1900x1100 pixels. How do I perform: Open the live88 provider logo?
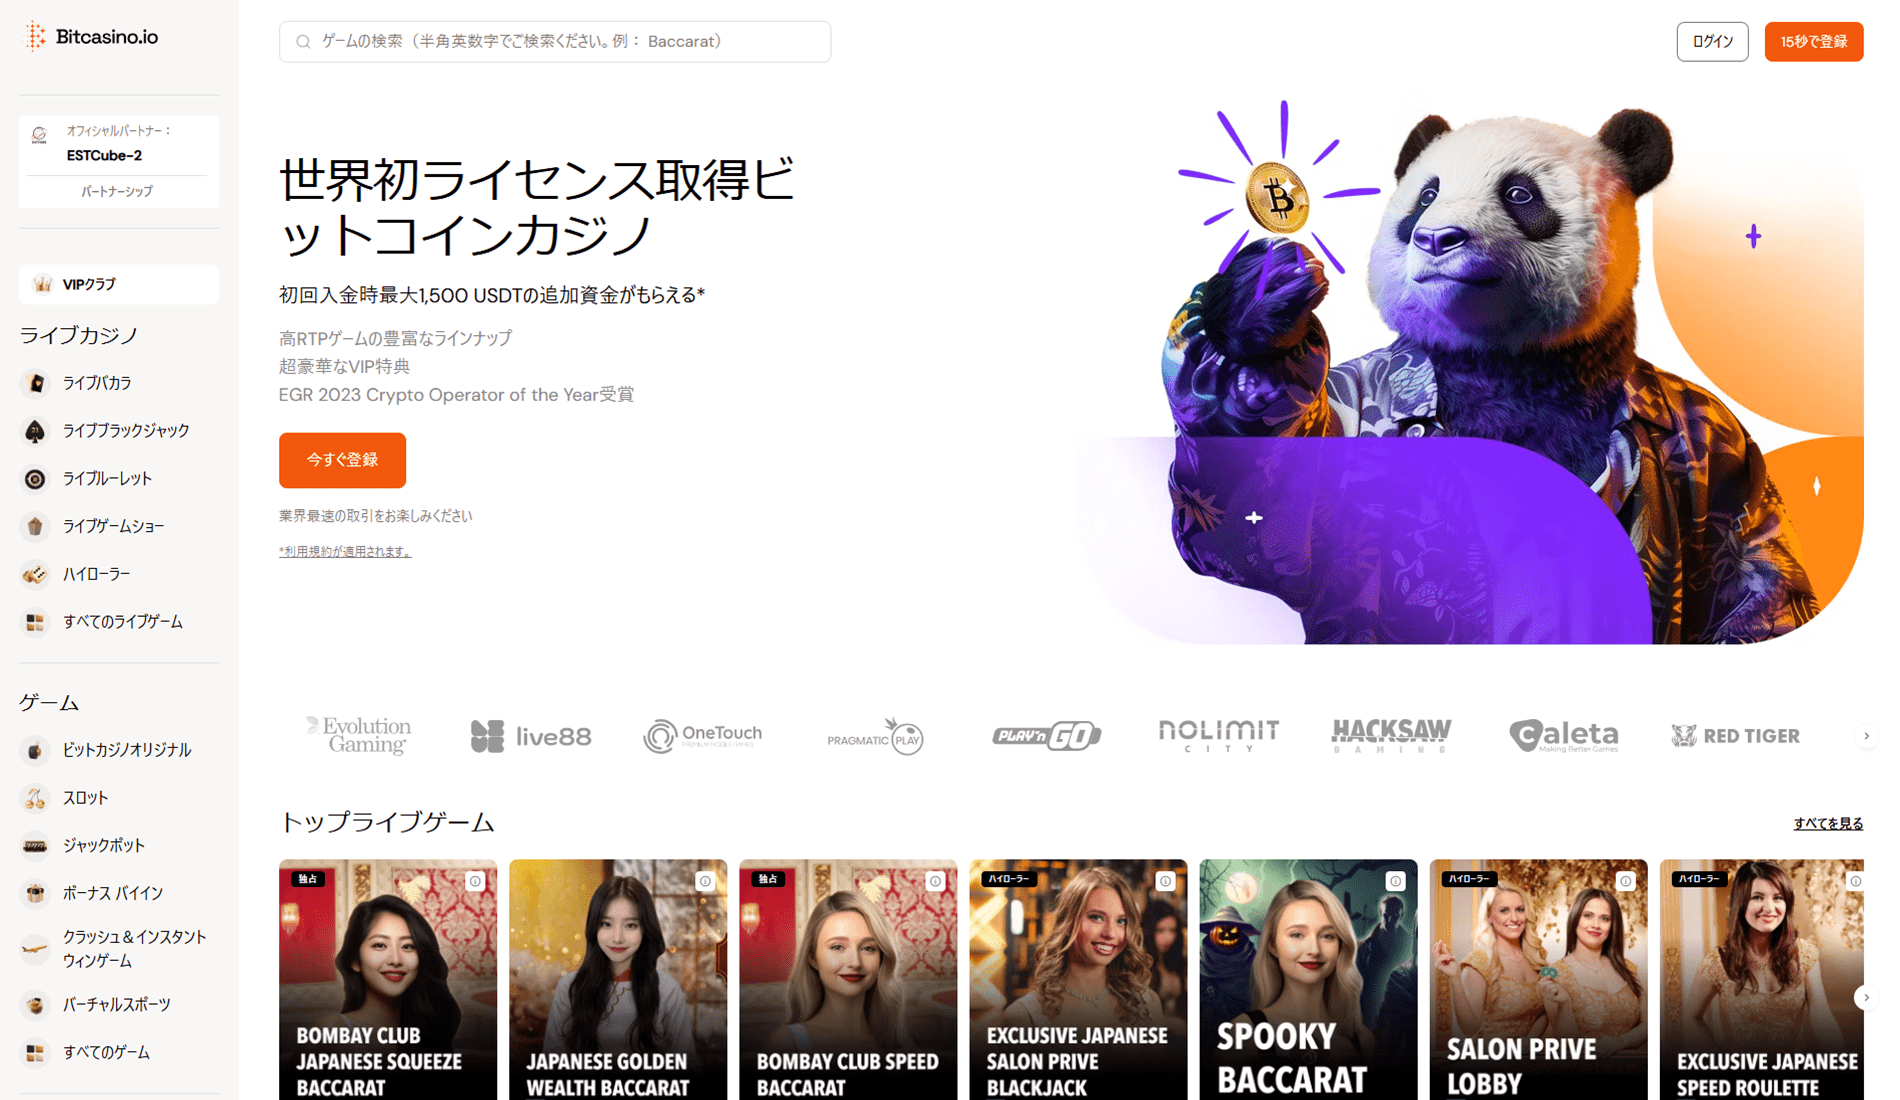(x=531, y=737)
